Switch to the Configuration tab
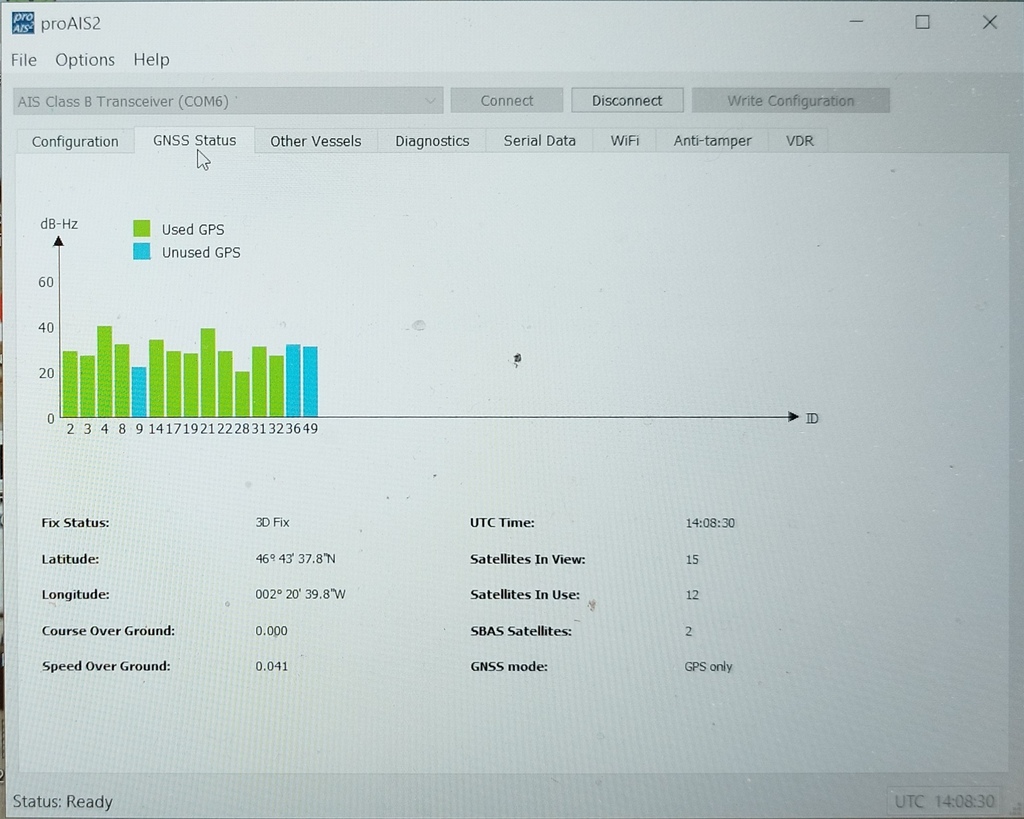This screenshot has height=819, width=1024. 75,142
